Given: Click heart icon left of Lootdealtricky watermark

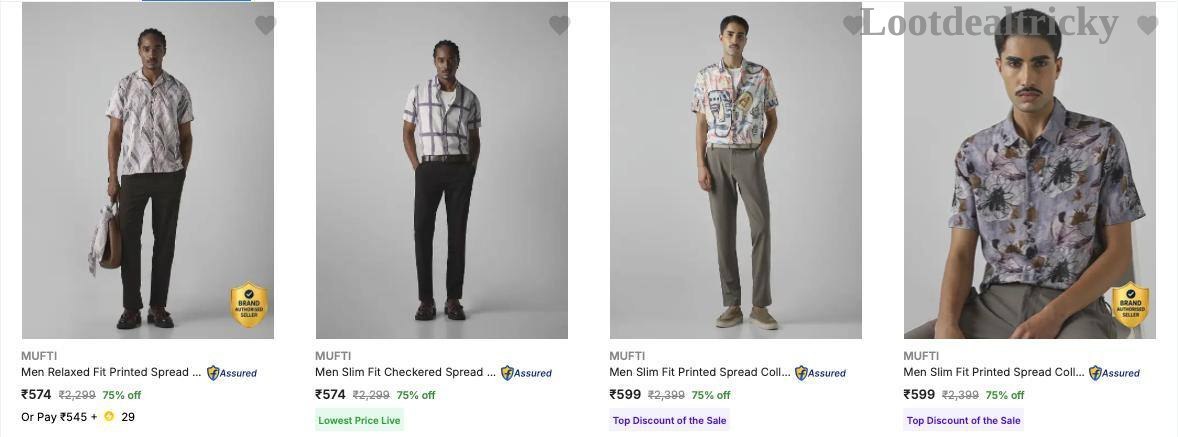Looking at the screenshot, I should pos(853,25).
